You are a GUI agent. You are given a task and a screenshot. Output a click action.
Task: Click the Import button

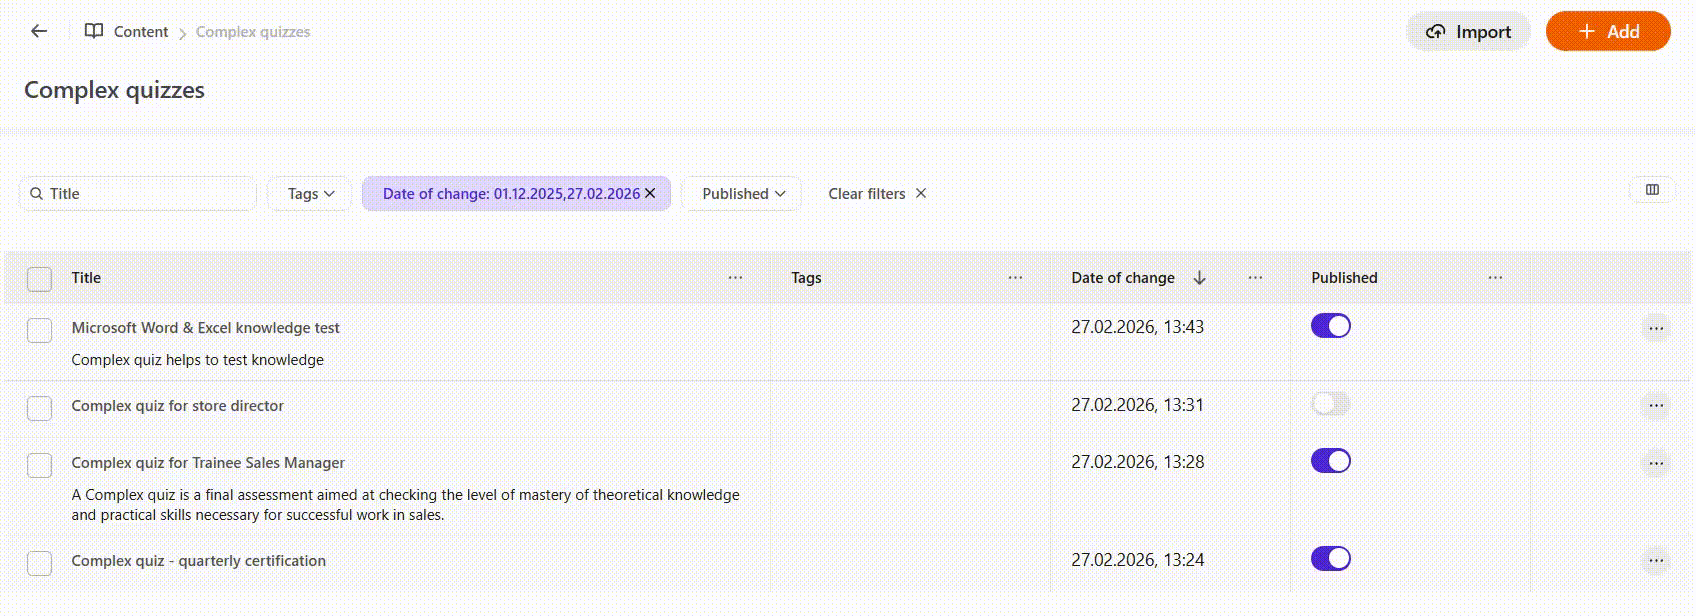coord(1468,32)
